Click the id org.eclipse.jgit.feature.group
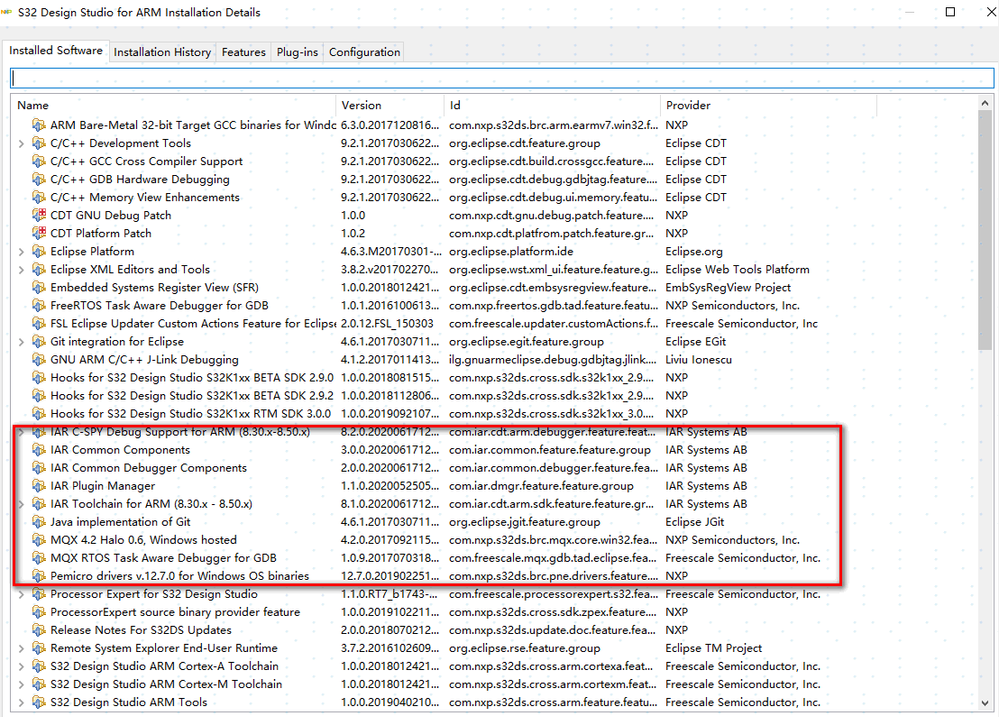Viewport: 999px width, 717px height. point(524,522)
